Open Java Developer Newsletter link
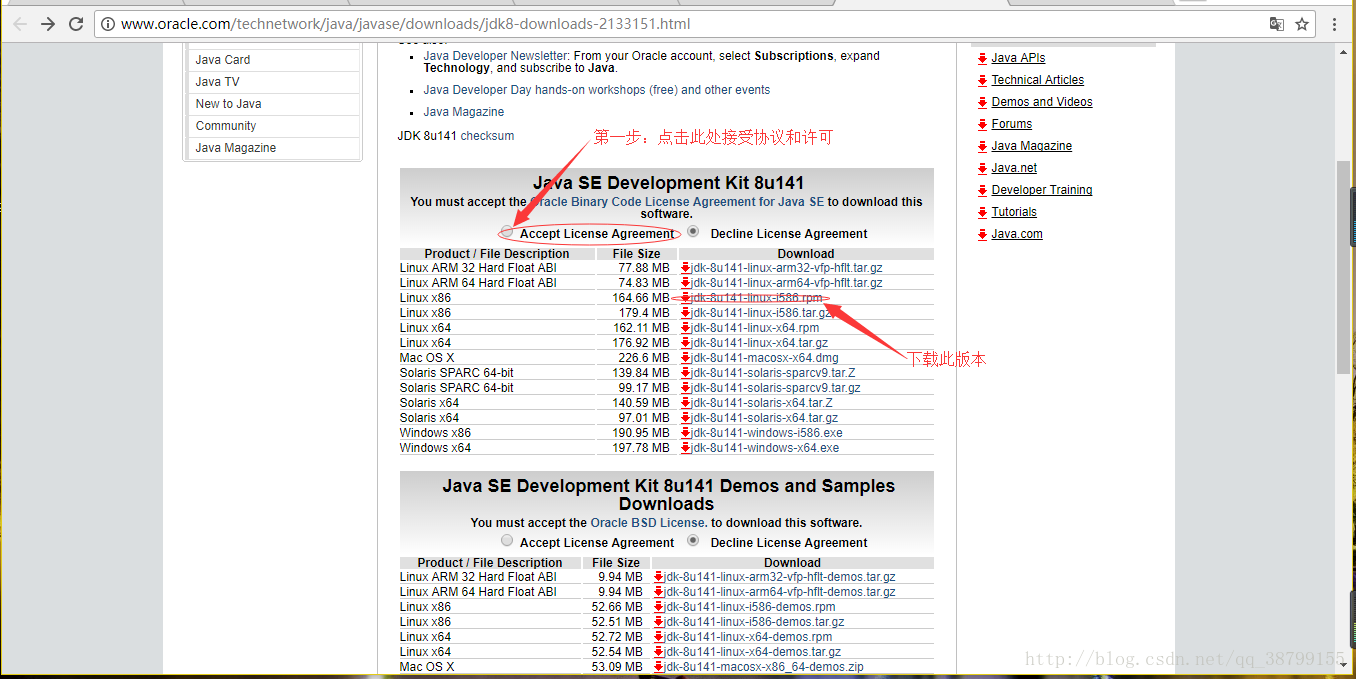The height and width of the screenshot is (679, 1356). click(495, 56)
